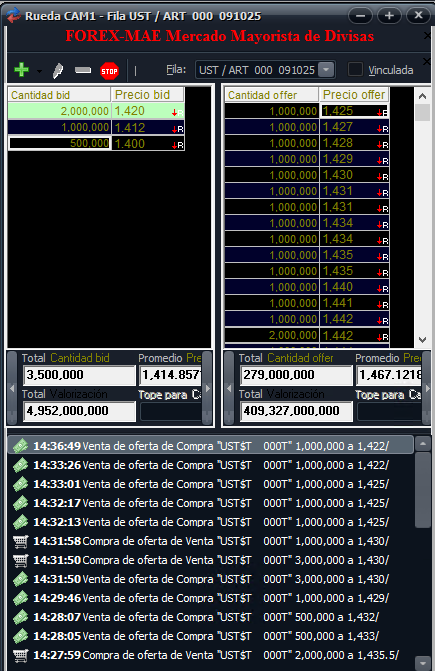This screenshot has width=435, height=671.
Task: Click cart icon on 14:31:58 Compra entry
Action: tap(20, 541)
